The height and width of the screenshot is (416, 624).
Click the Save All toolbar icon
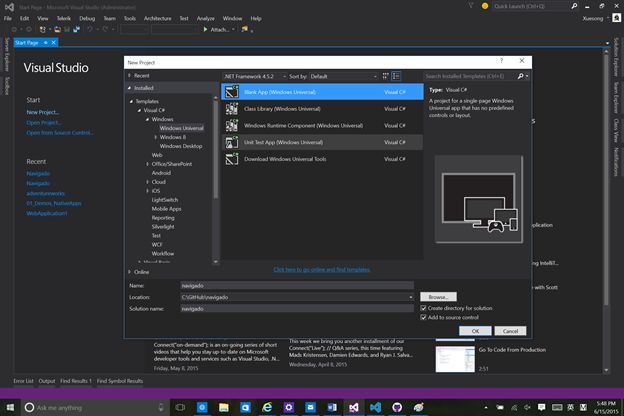click(x=76, y=29)
